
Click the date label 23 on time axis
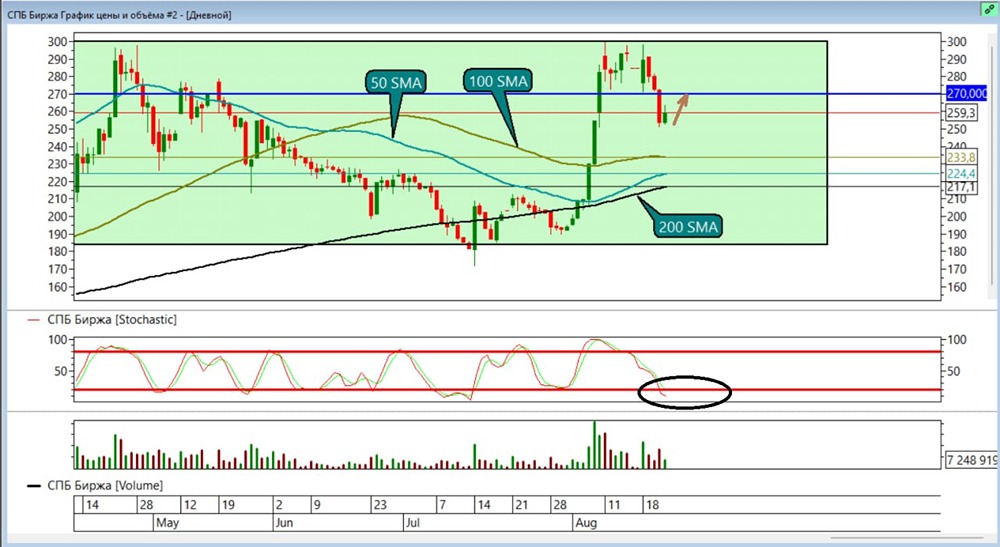(x=380, y=505)
